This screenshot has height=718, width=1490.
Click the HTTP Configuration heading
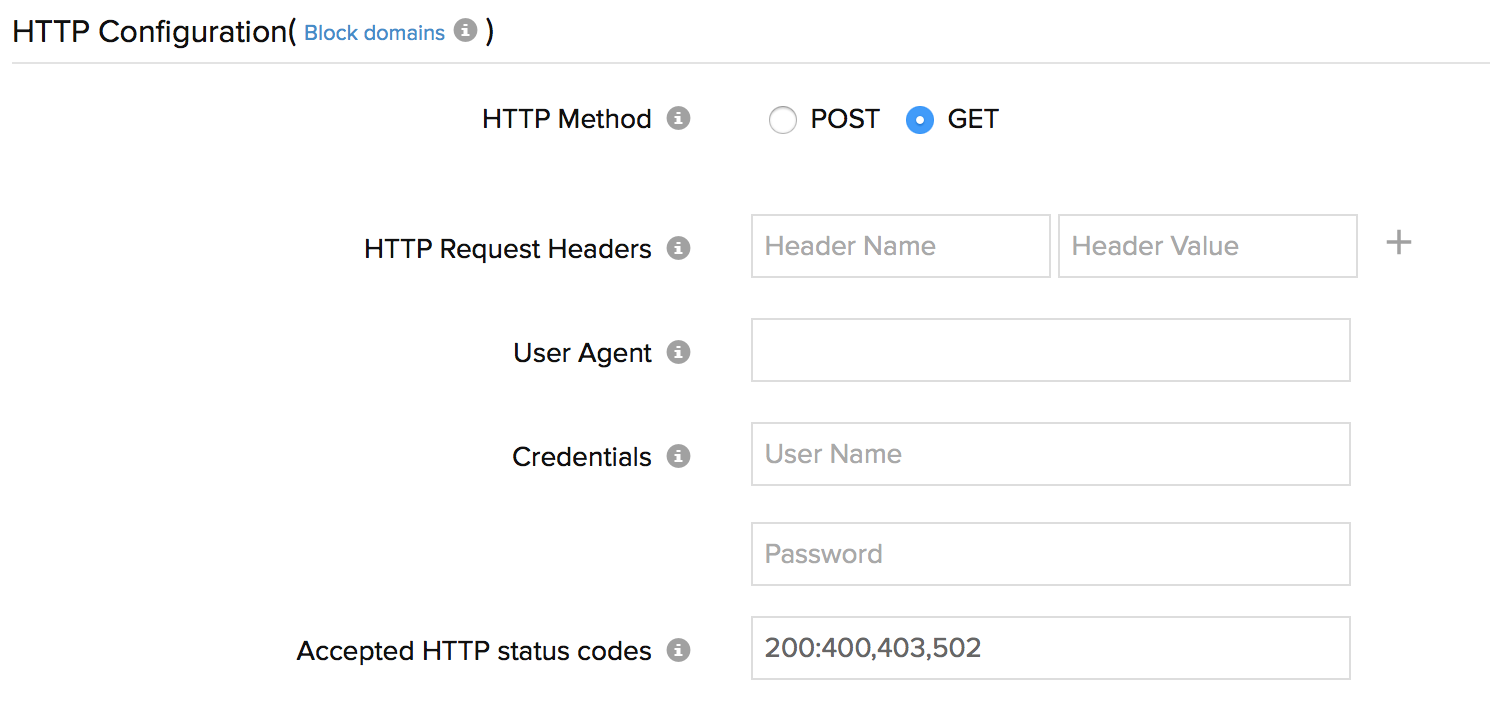tap(147, 31)
